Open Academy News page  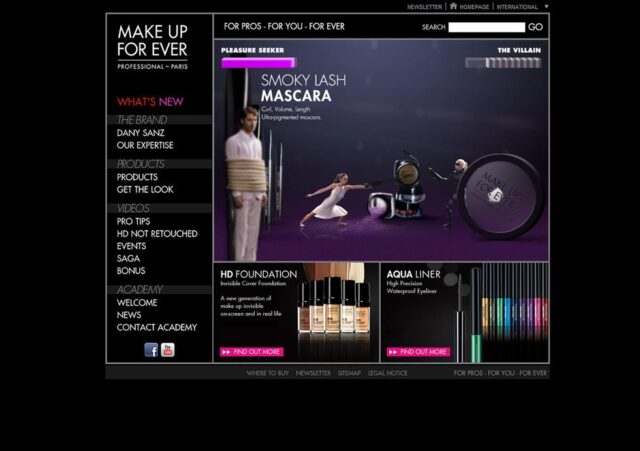click(x=129, y=315)
